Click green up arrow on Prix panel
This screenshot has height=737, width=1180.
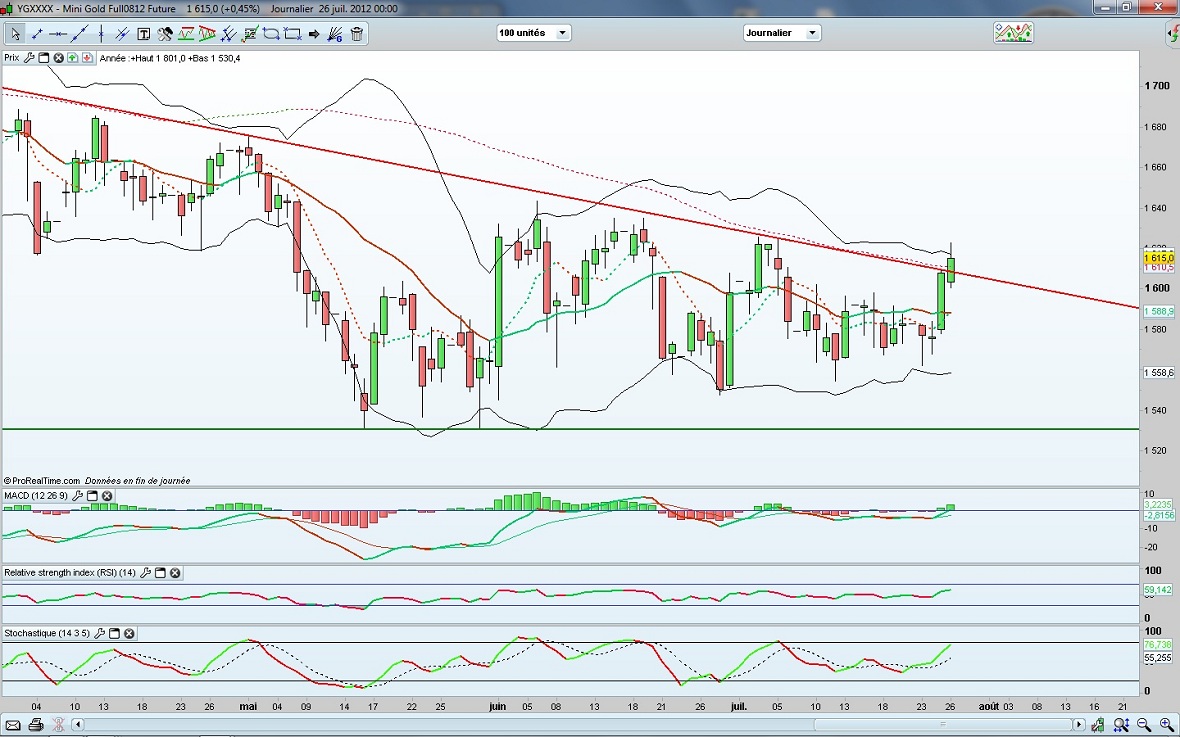pyautogui.click(x=75, y=58)
